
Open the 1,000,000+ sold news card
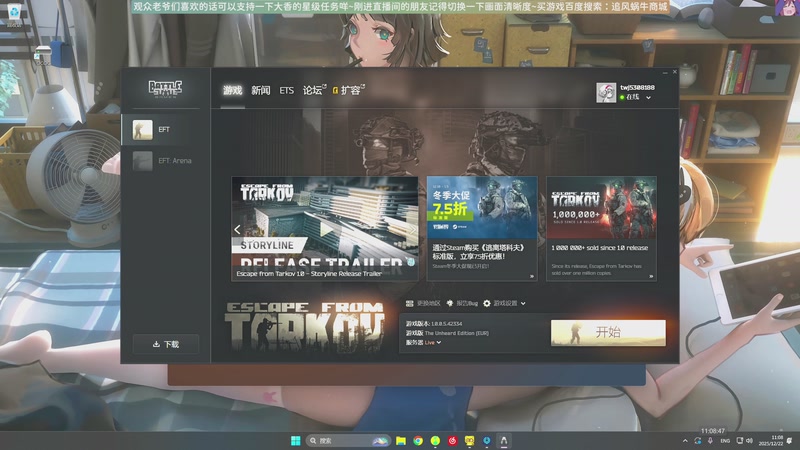point(601,228)
